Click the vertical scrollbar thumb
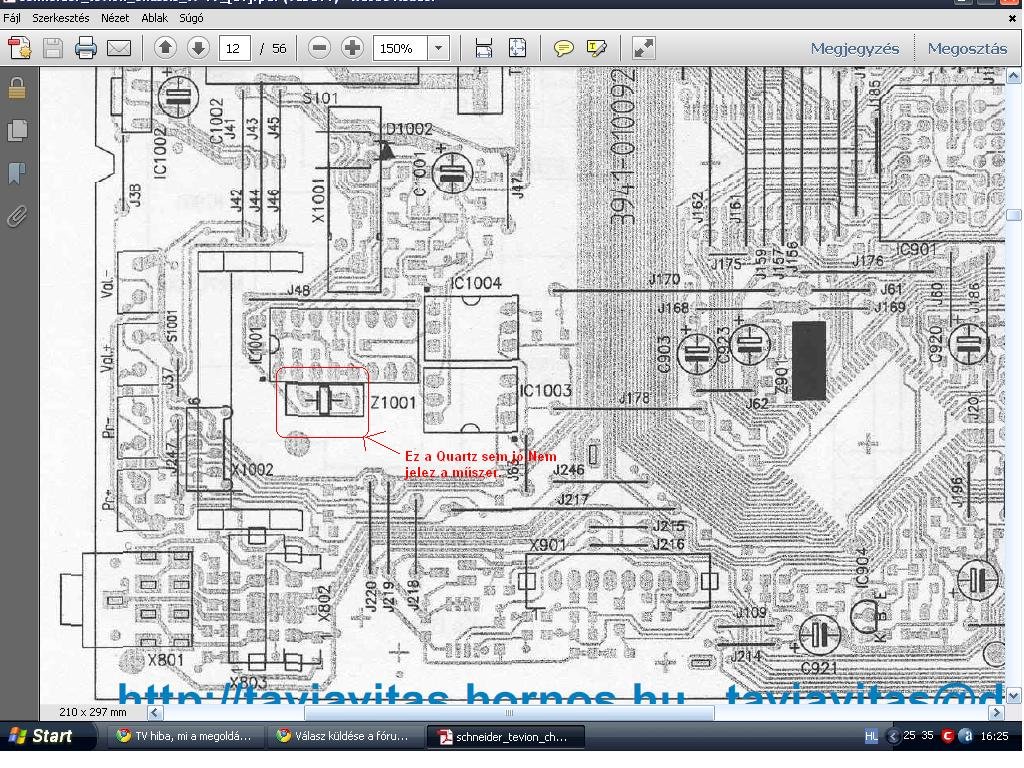Viewport: 1024px width, 768px height. (x=1014, y=215)
